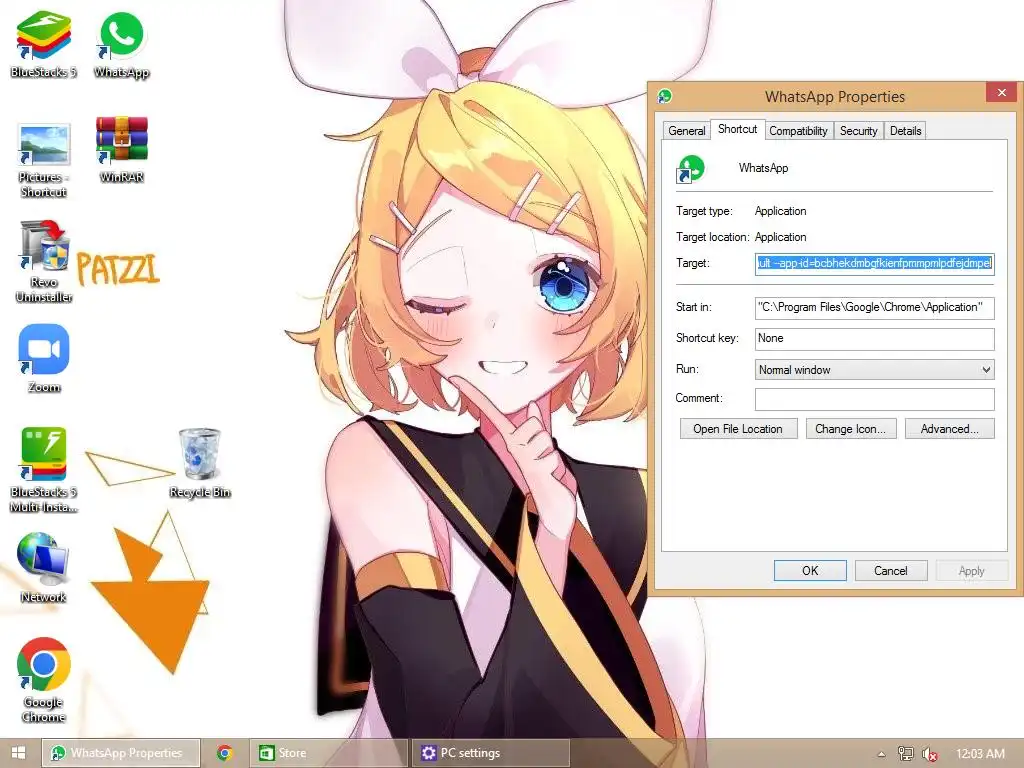Select the WinRAR desktop icon

click(x=121, y=150)
